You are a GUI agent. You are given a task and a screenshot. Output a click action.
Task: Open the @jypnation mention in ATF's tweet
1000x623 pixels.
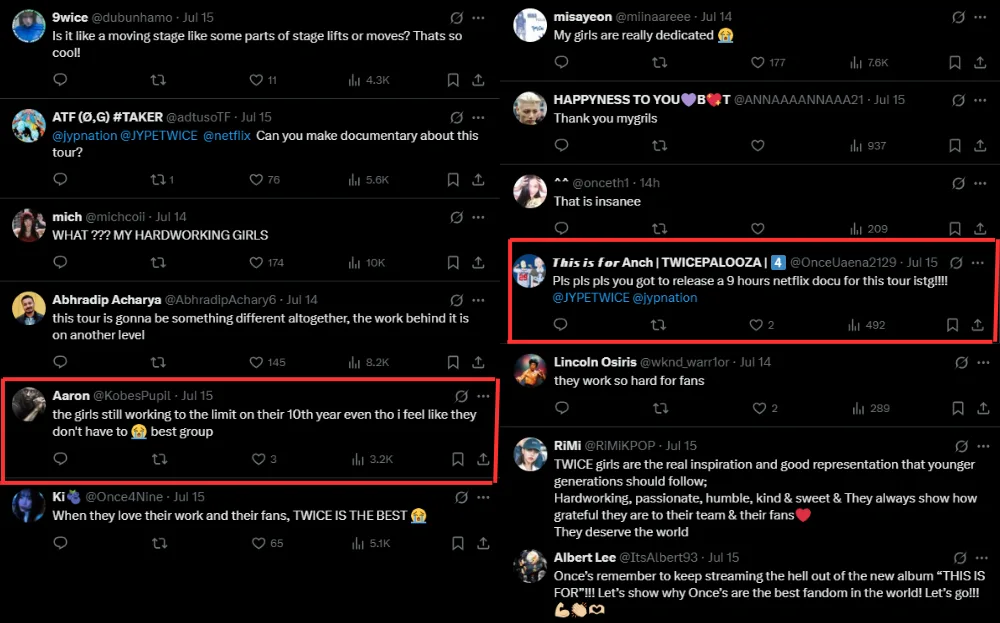[x=84, y=136]
